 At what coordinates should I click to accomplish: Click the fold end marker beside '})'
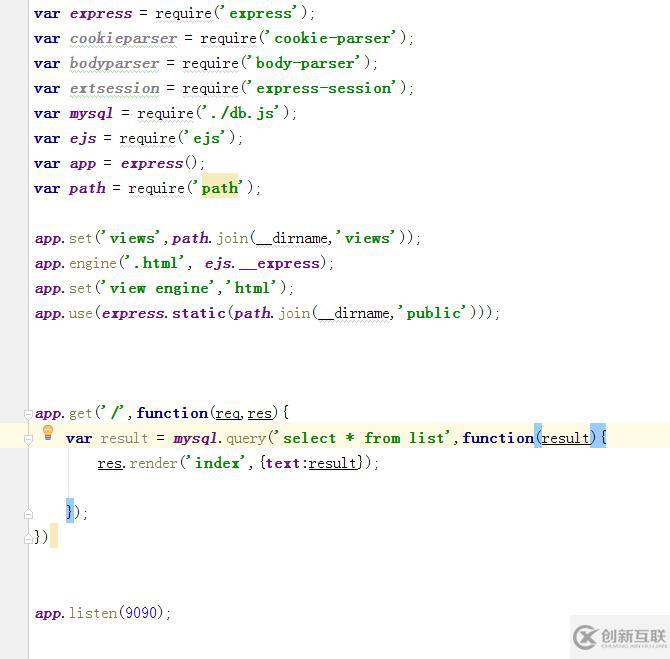(x=28, y=539)
